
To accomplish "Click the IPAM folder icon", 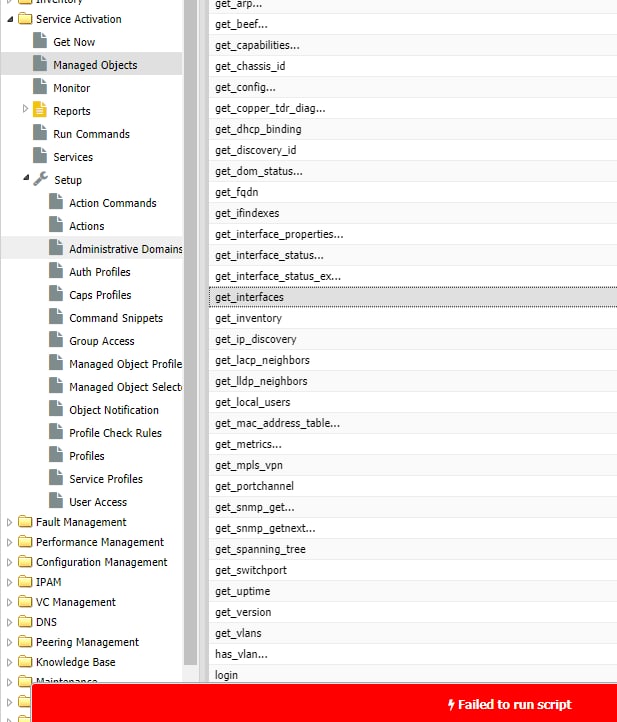I will click(25, 582).
